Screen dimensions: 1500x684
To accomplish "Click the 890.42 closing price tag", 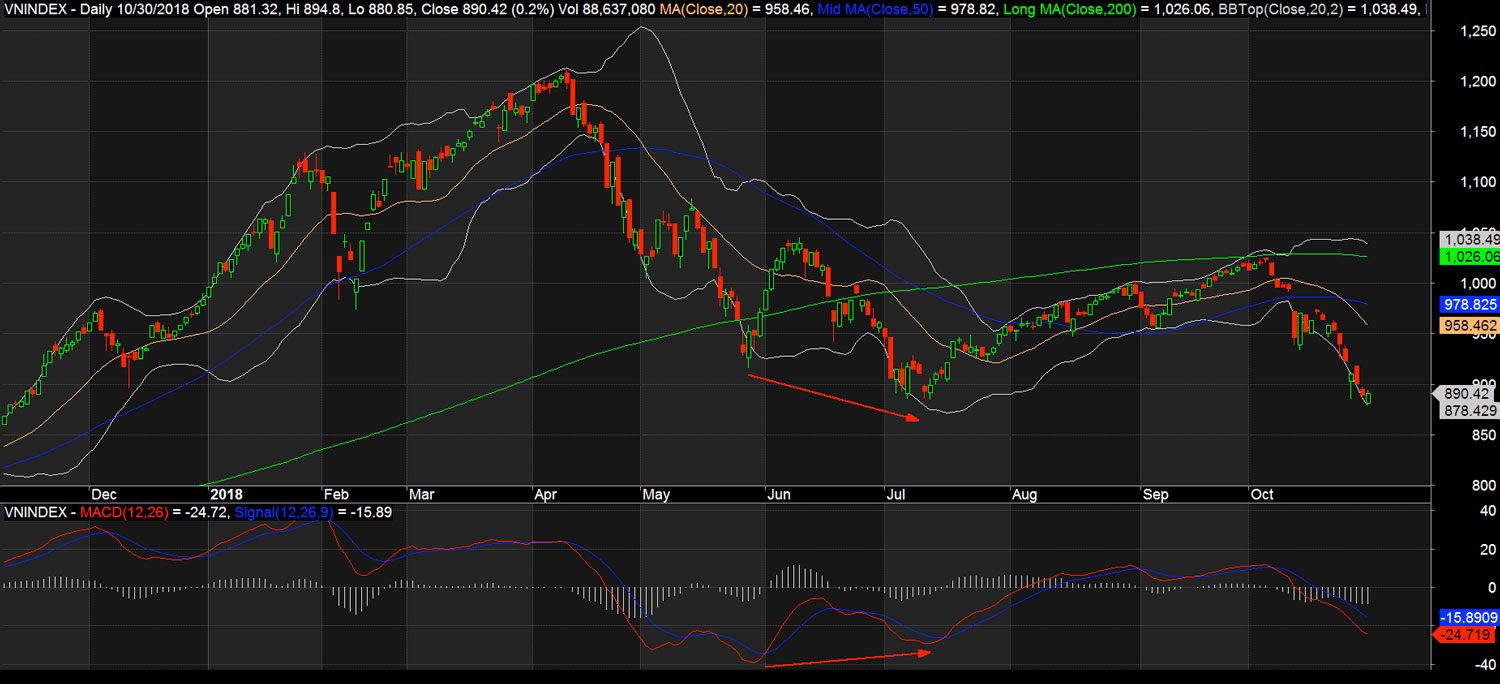I will [1466, 394].
